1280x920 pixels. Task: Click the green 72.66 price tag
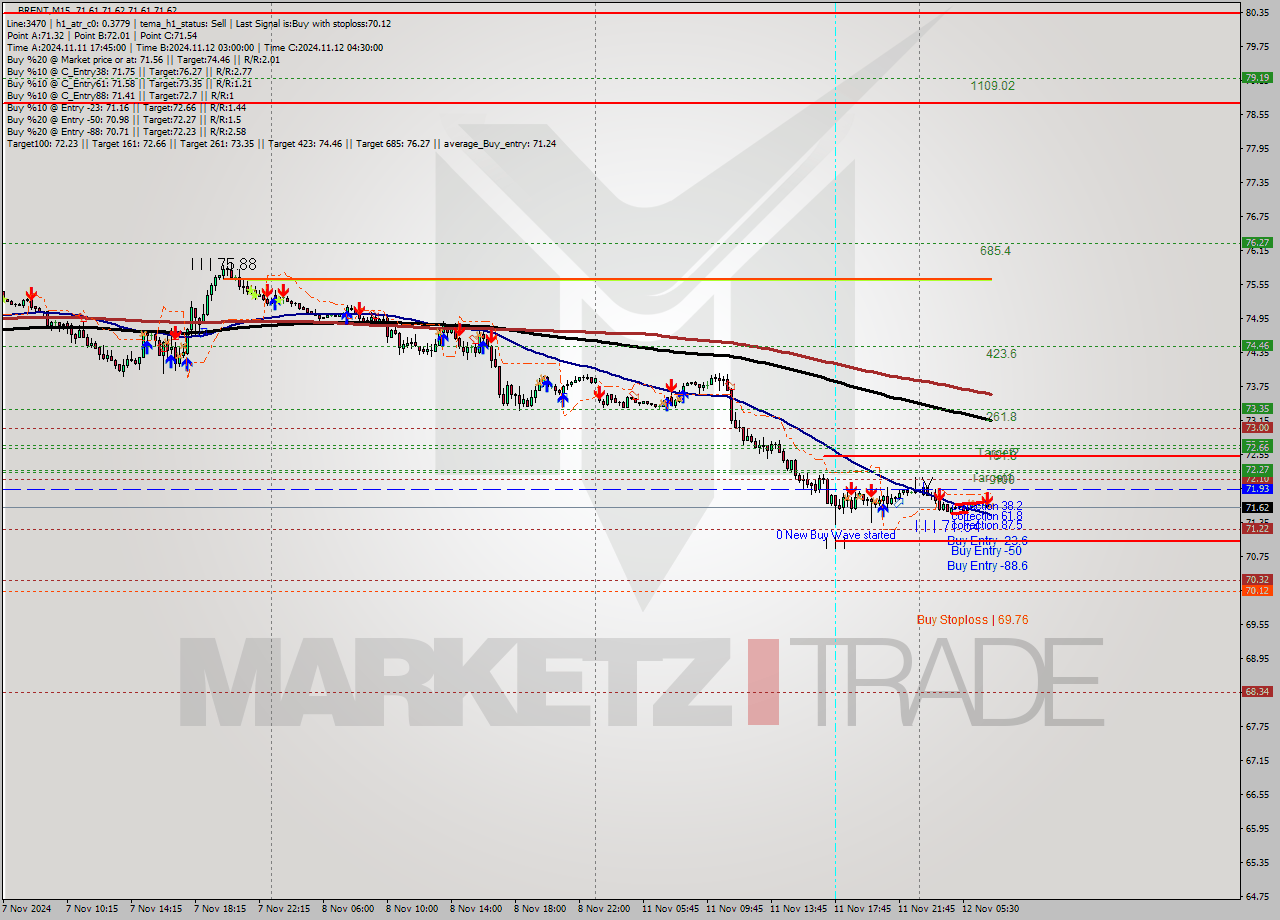[1257, 446]
